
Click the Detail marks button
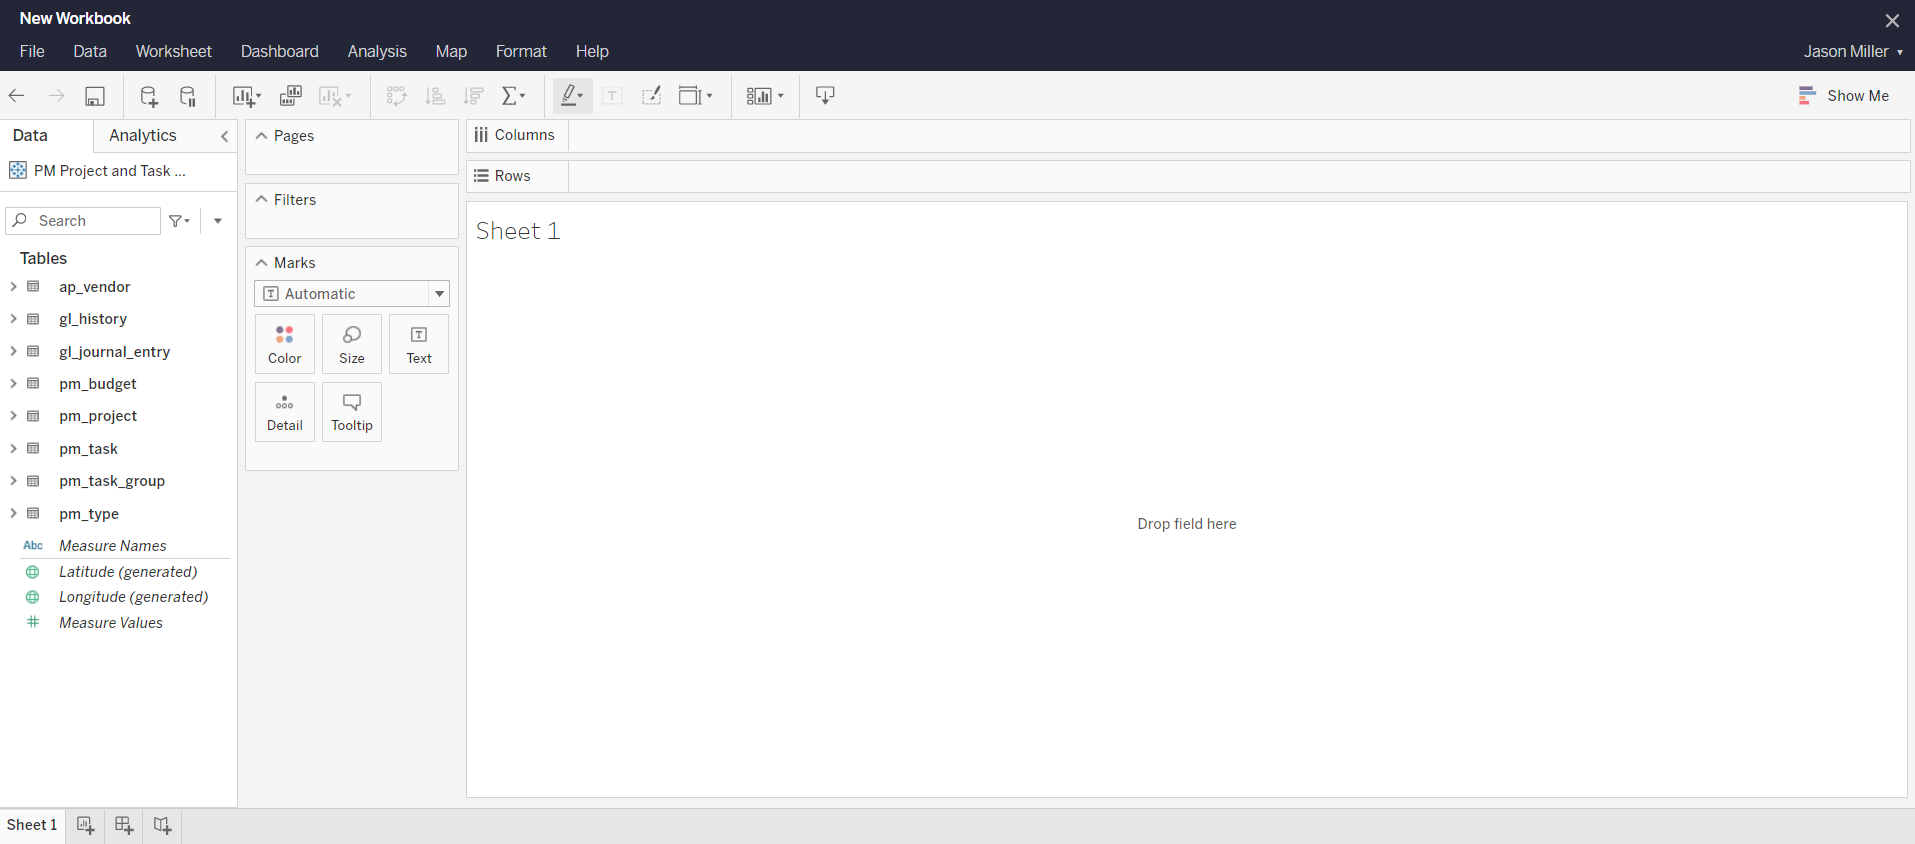(x=285, y=412)
